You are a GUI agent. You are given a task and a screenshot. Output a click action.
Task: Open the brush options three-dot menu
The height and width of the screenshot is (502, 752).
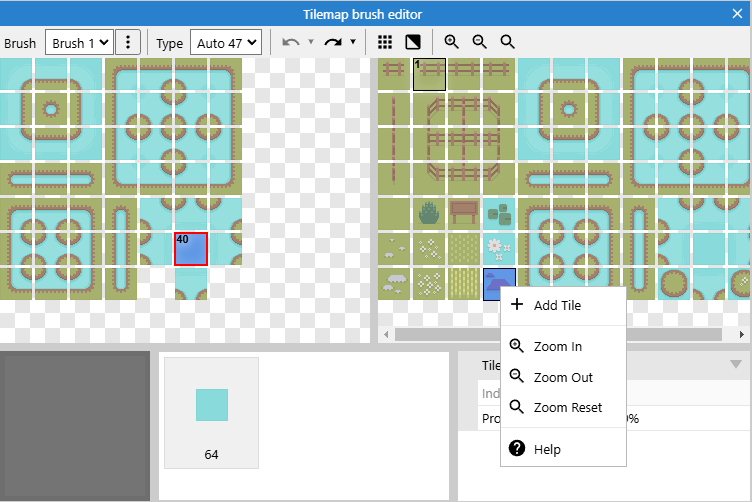127,43
